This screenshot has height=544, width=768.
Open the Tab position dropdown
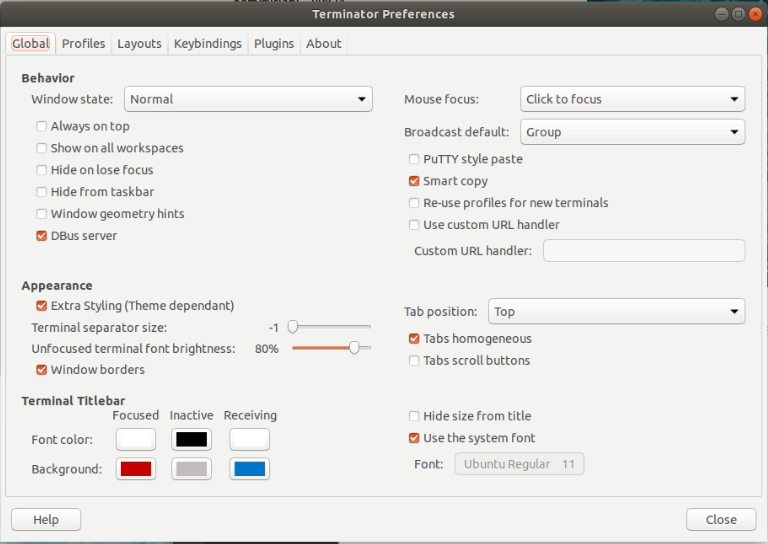(x=616, y=311)
